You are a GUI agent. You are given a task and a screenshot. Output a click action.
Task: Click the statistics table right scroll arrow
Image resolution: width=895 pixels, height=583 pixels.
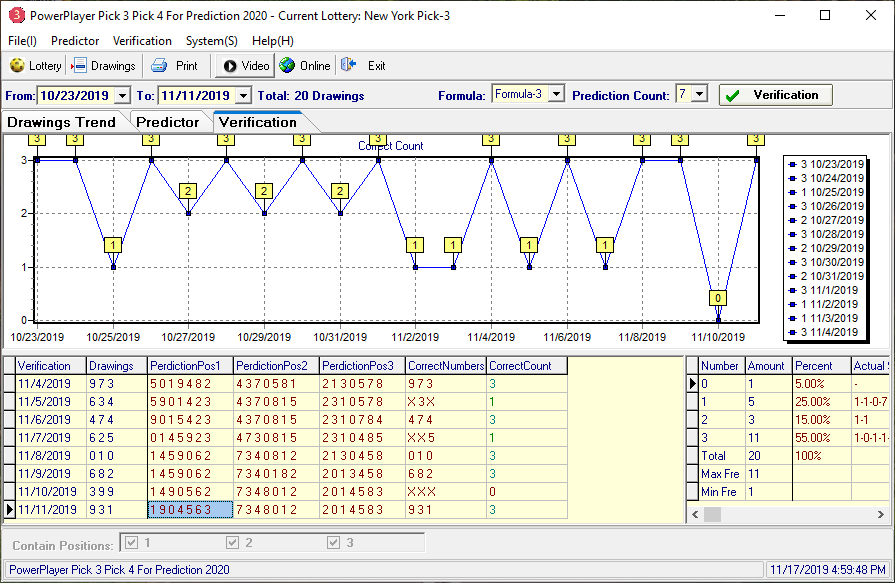pyautogui.click(x=881, y=514)
